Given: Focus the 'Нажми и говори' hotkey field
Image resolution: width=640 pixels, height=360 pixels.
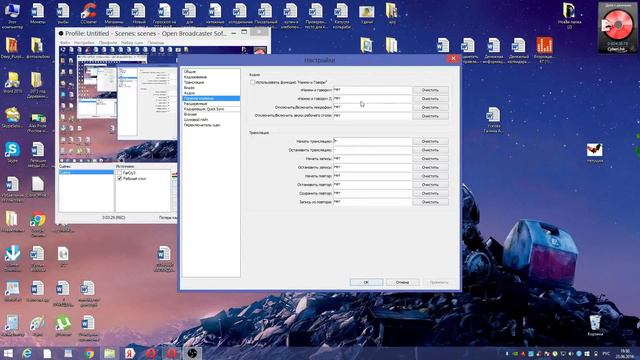Looking at the screenshot, I should (x=372, y=90).
